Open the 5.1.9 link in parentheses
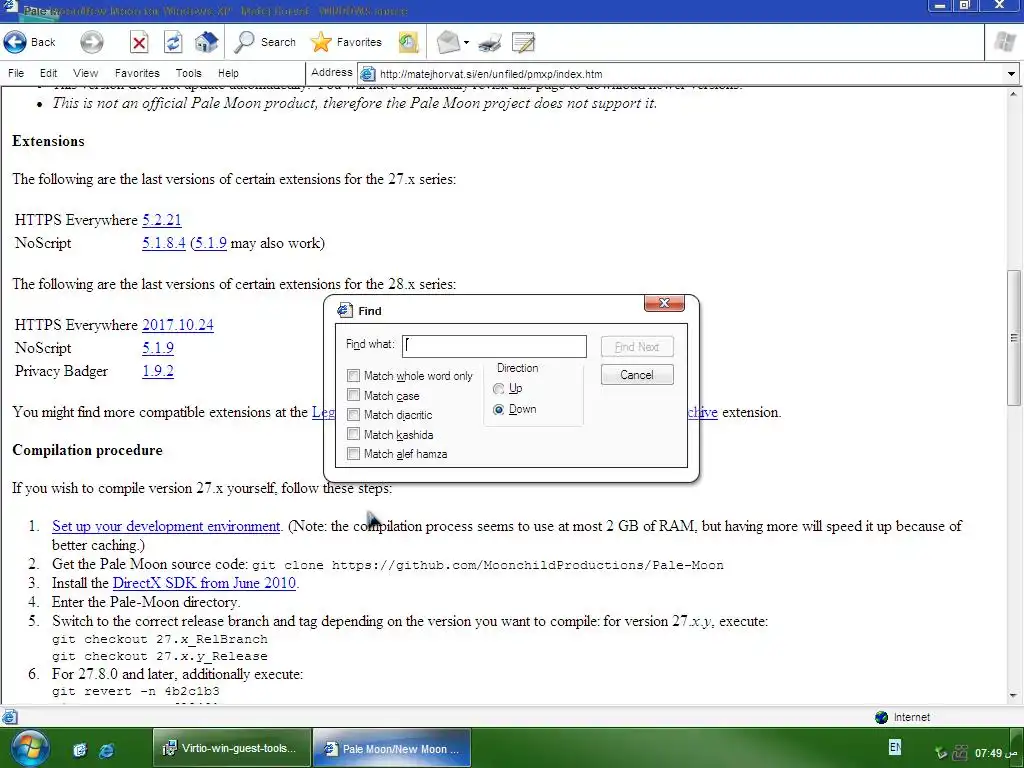1024x768 pixels. point(210,243)
